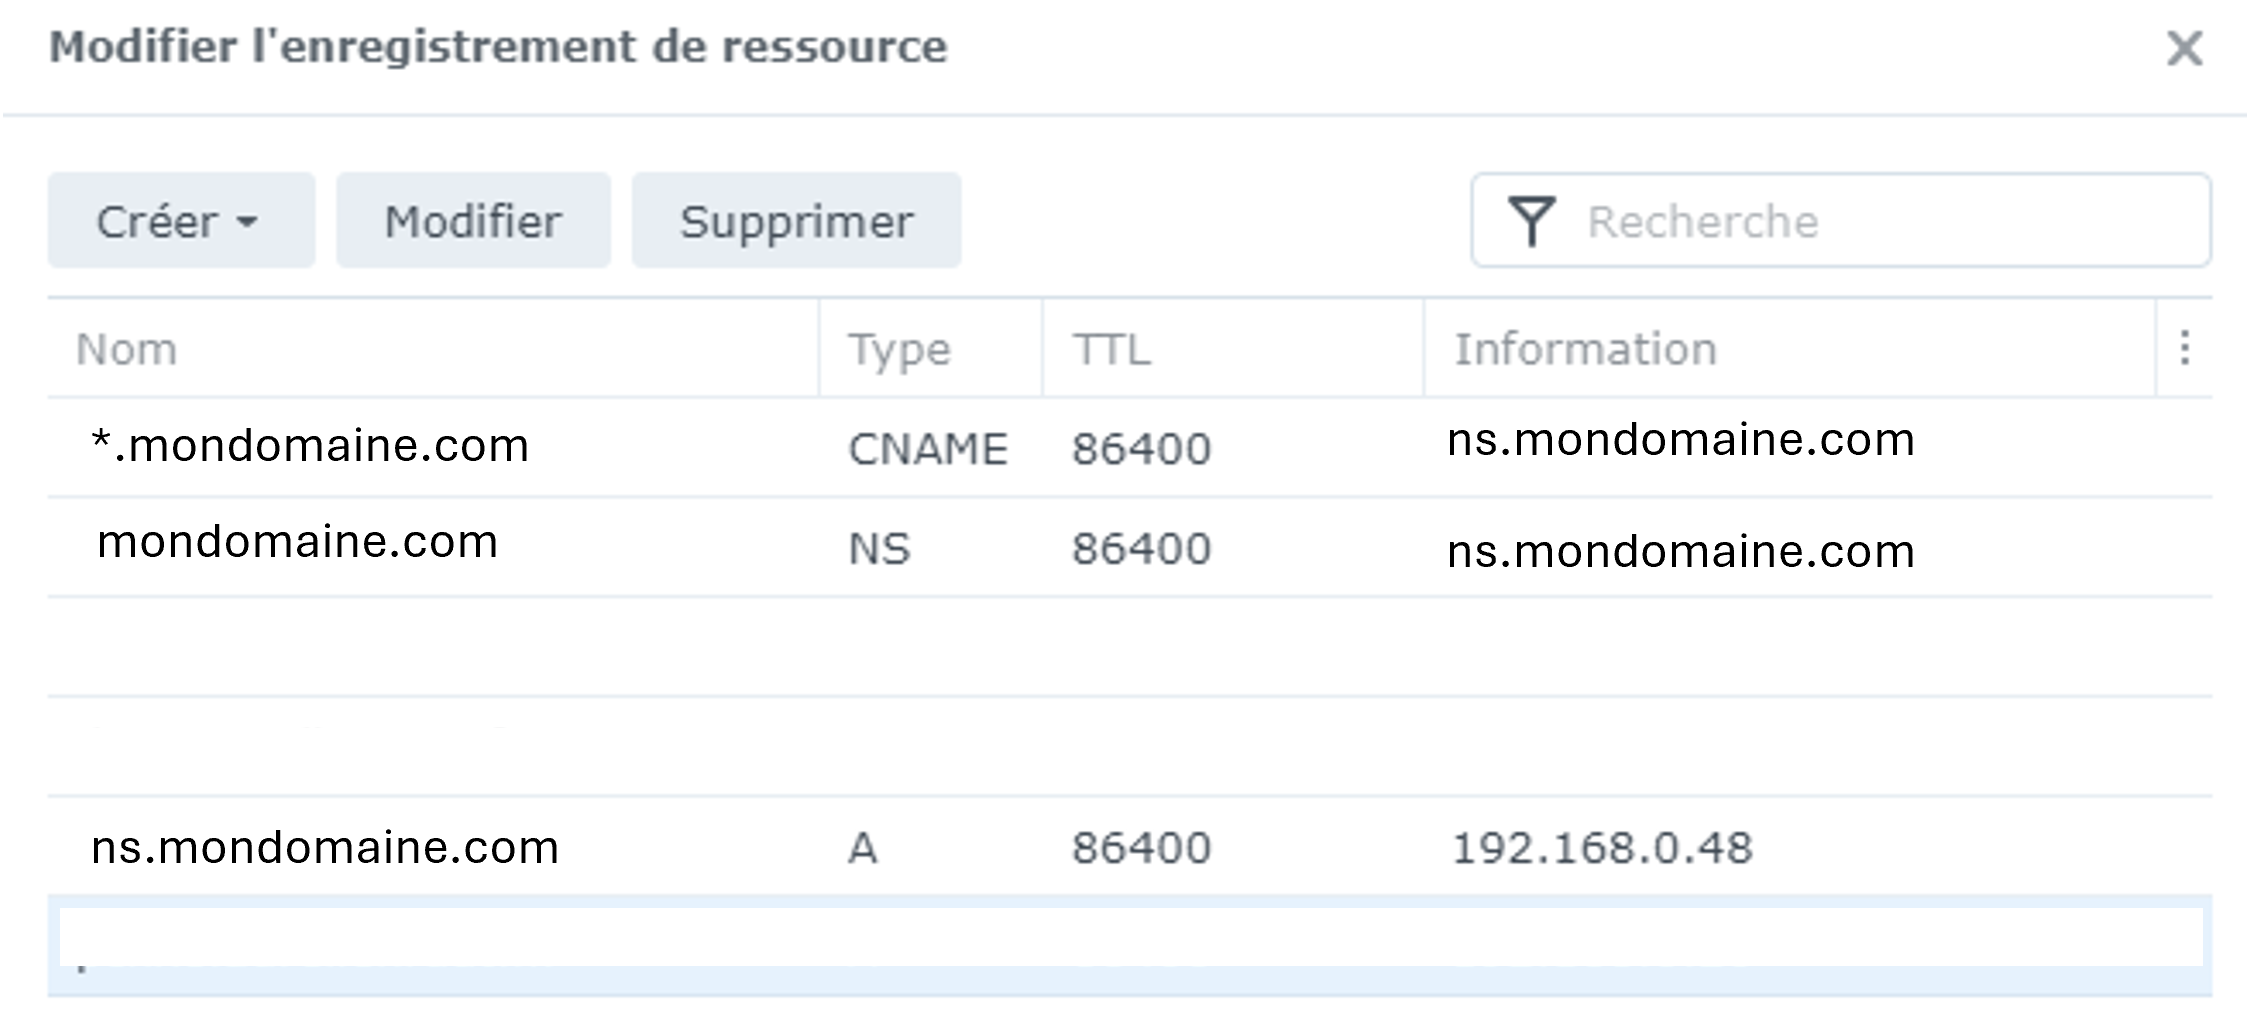The image size is (2247, 1035).
Task: Sort by the Nom column header
Action: tap(127, 349)
